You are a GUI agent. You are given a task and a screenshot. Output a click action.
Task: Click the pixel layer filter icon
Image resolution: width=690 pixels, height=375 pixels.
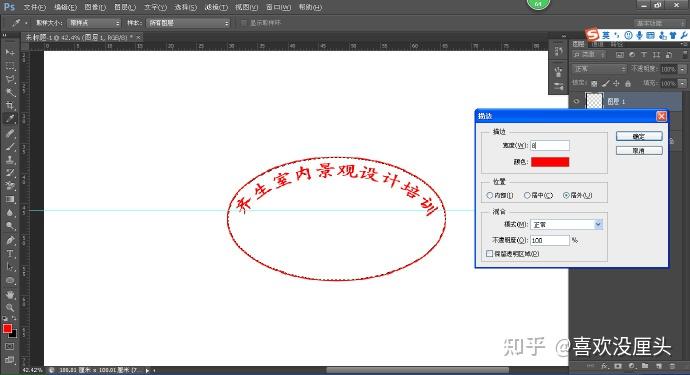620,55
